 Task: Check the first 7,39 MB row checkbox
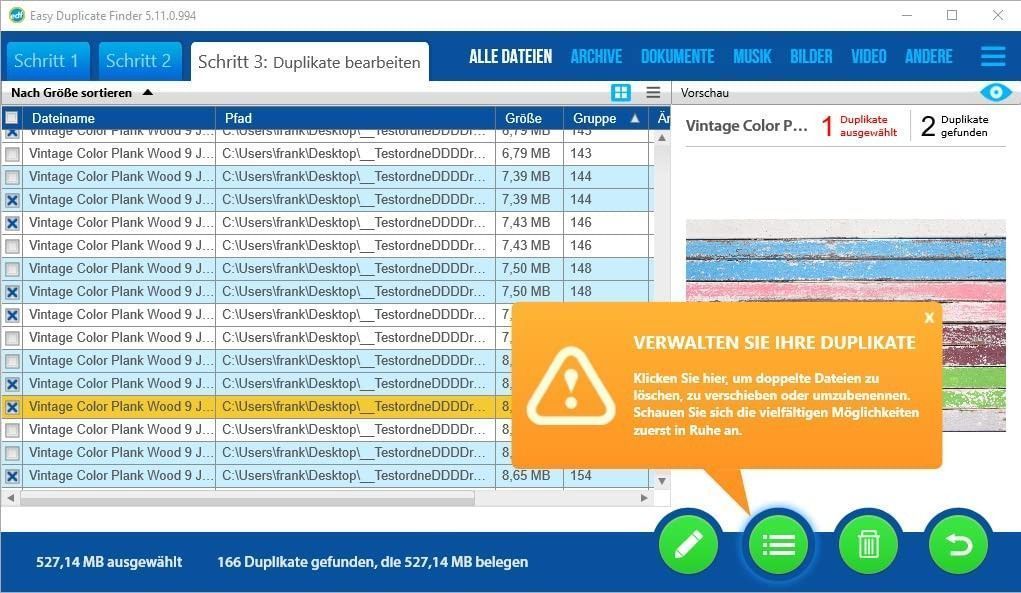(x=12, y=177)
